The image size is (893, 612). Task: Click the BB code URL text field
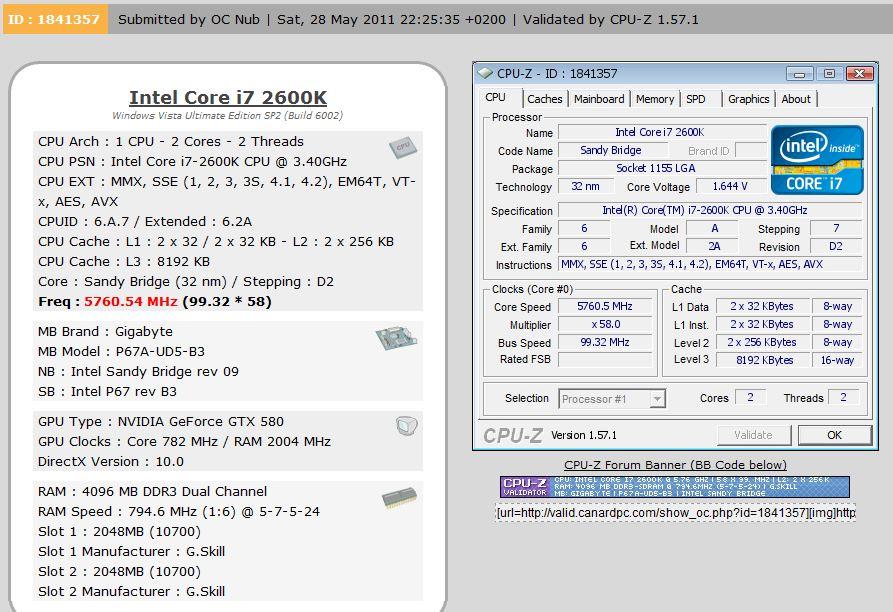tap(675, 513)
